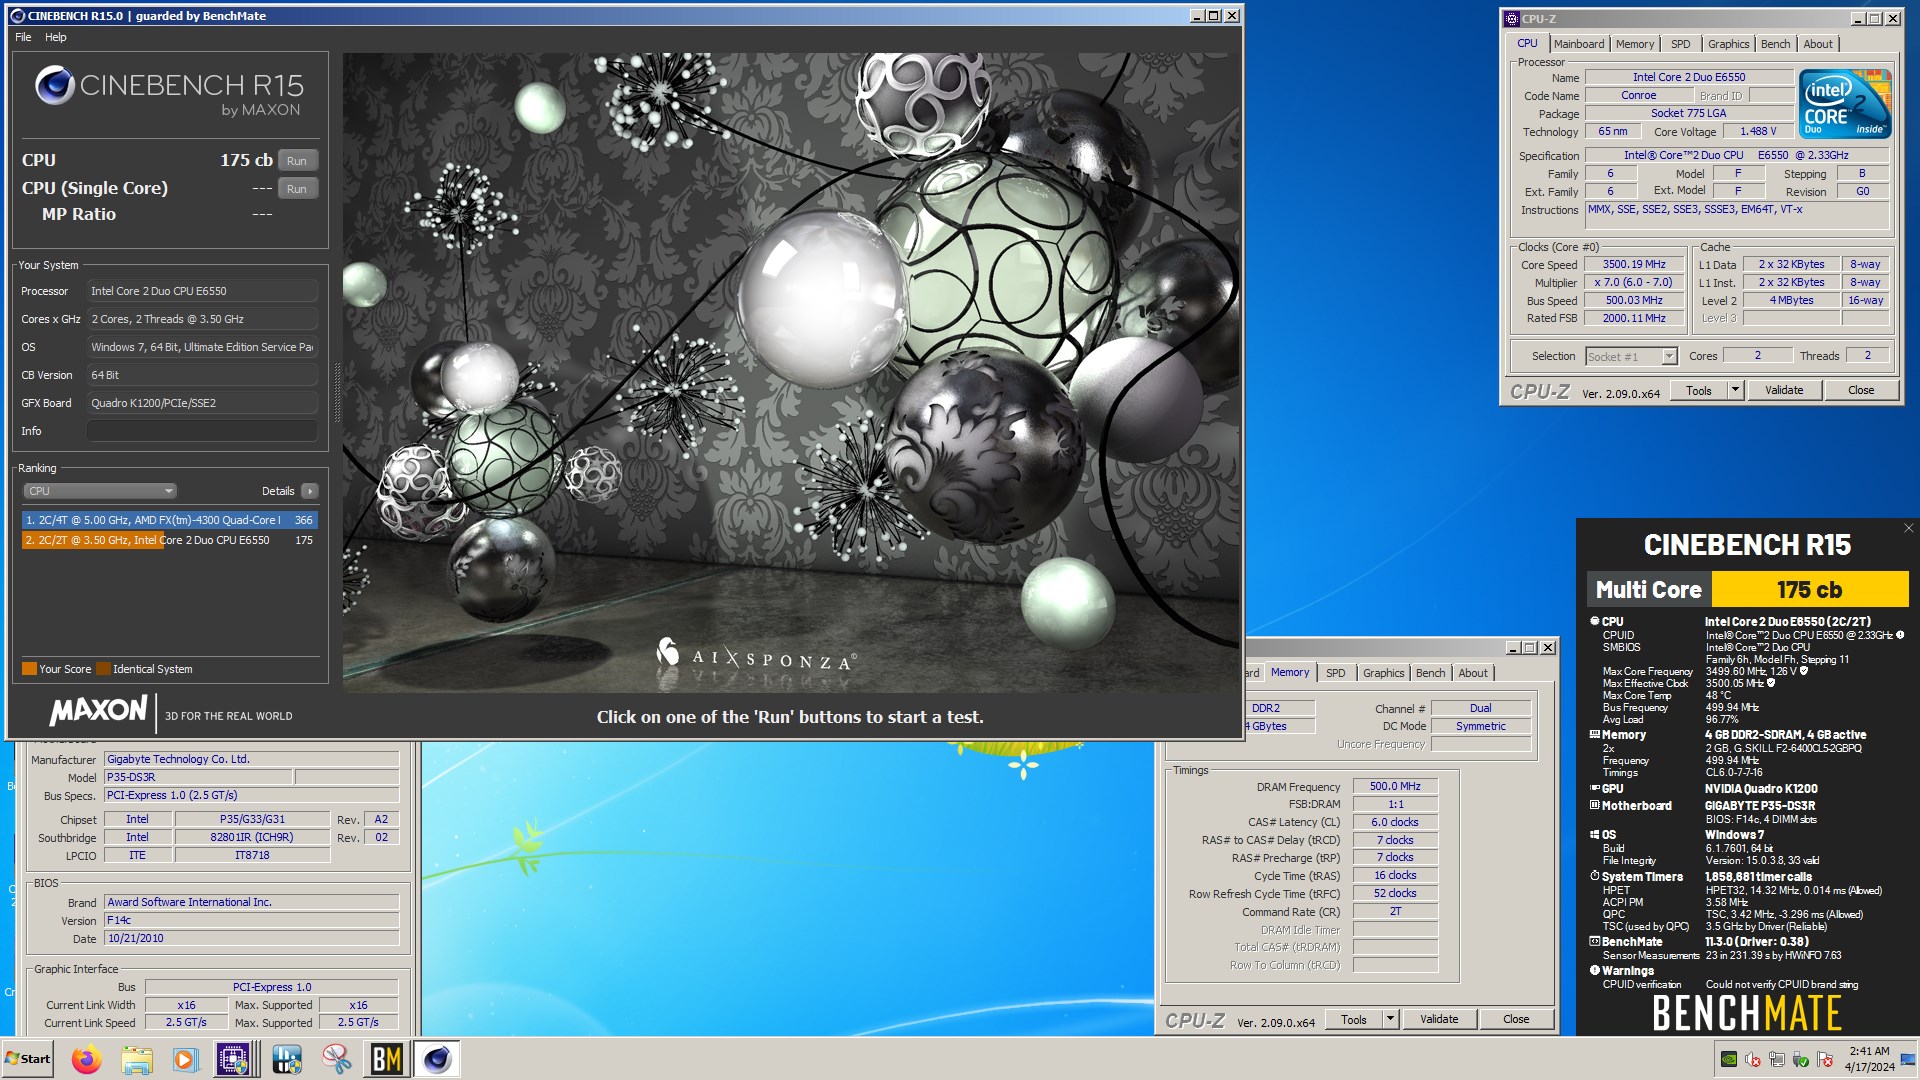Switch to Mainboard tab in top CPU-Z
This screenshot has width=1920, height=1080.
1579,44
